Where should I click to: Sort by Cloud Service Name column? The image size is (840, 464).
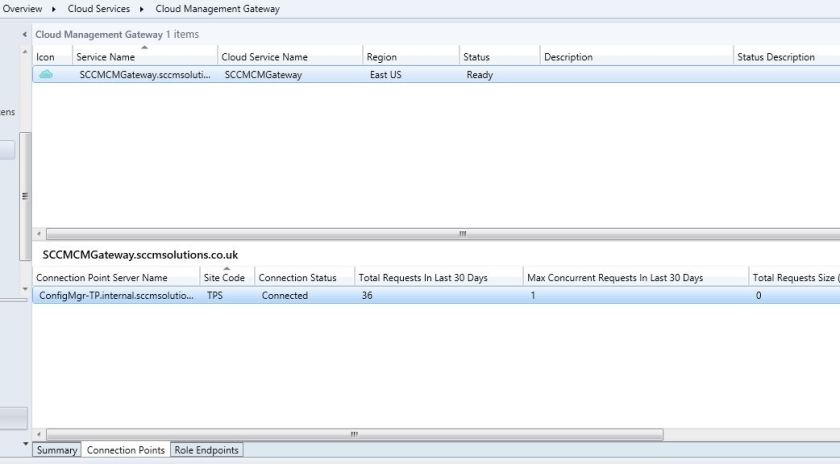[x=290, y=57]
